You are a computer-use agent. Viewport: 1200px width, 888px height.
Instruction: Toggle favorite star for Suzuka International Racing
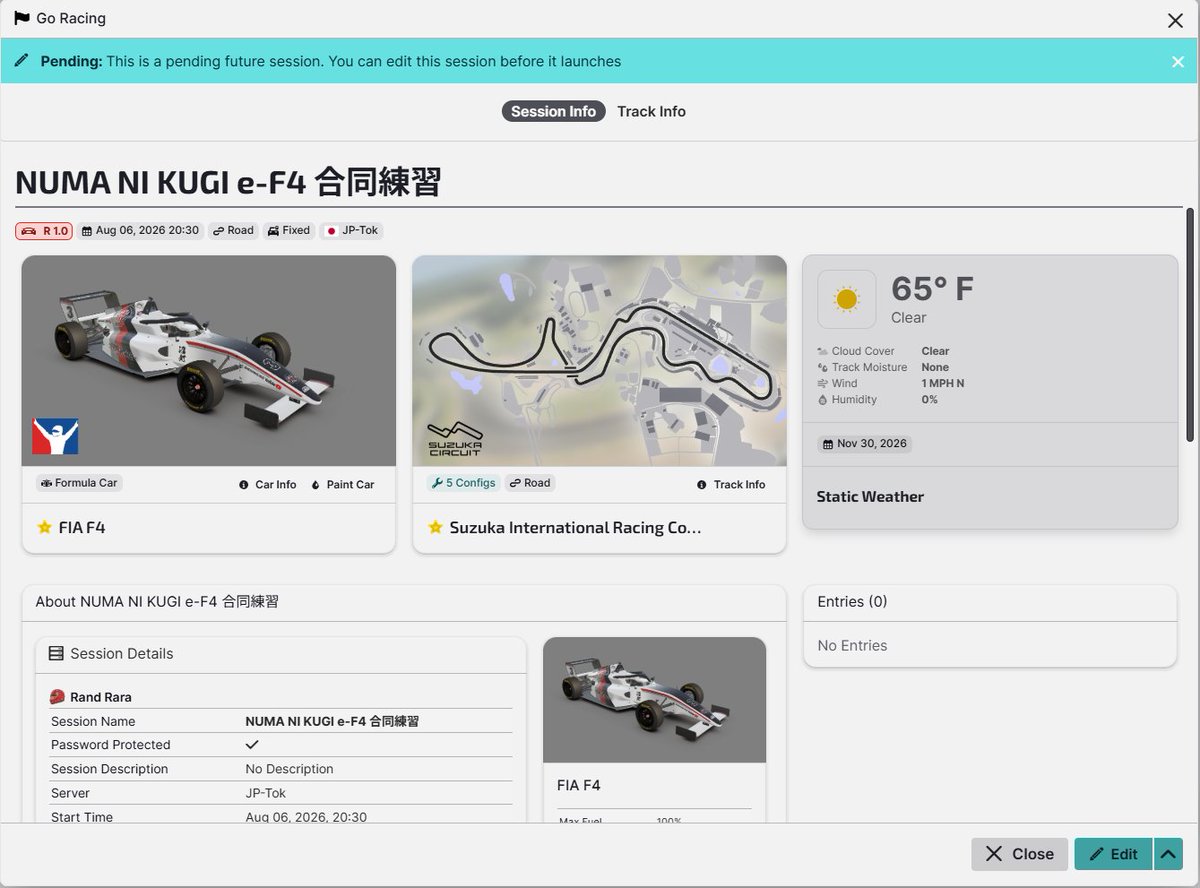pos(435,527)
